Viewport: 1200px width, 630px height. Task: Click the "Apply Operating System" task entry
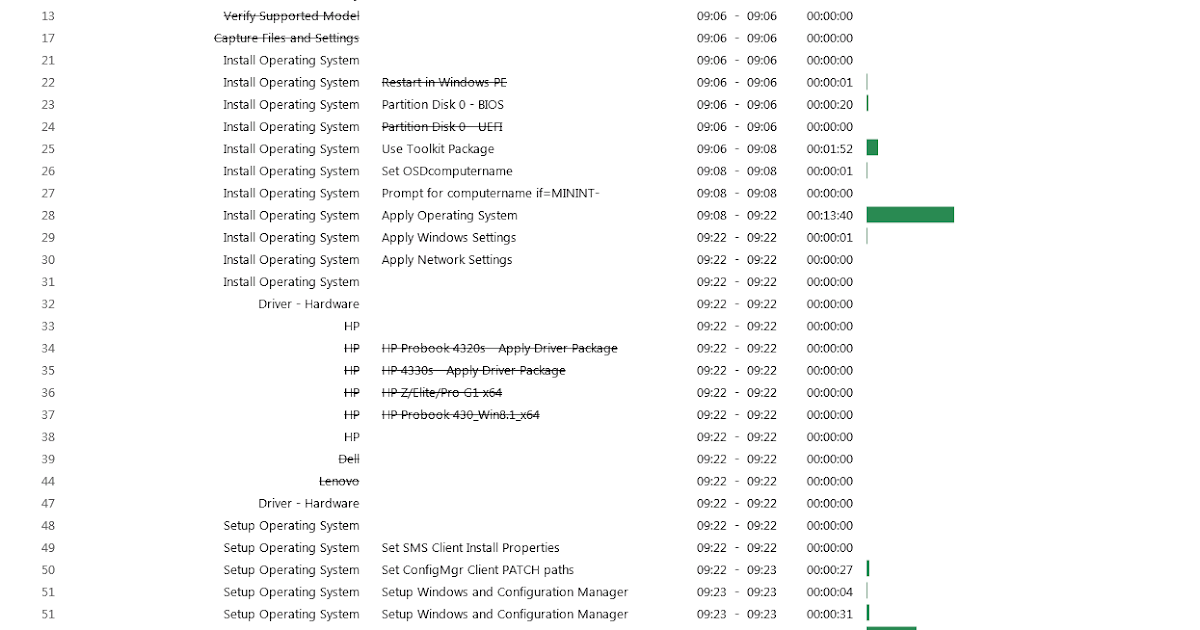(x=448, y=215)
